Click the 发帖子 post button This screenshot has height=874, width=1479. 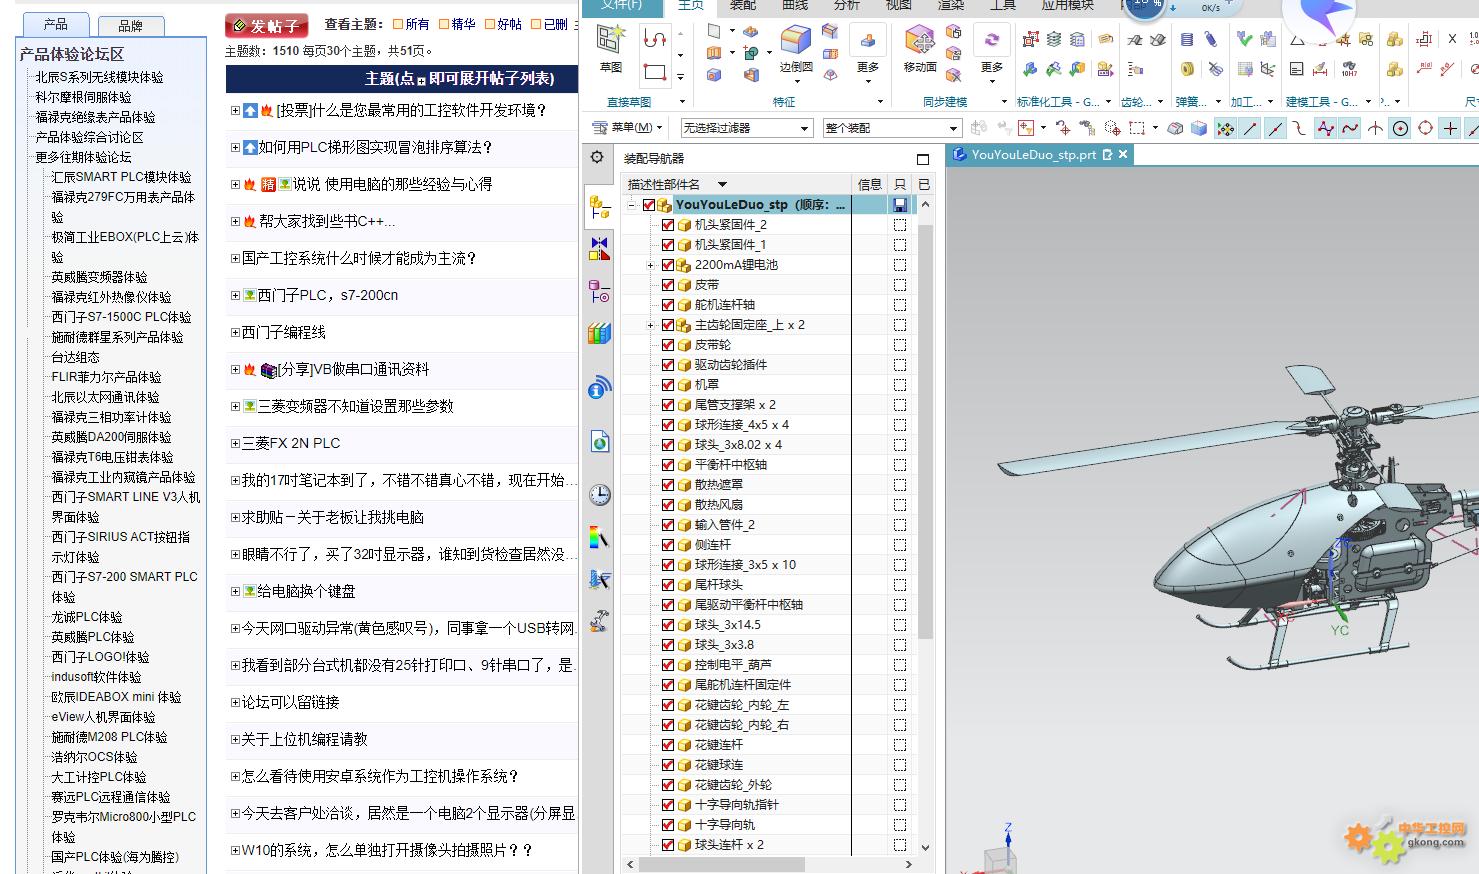[x=266, y=25]
